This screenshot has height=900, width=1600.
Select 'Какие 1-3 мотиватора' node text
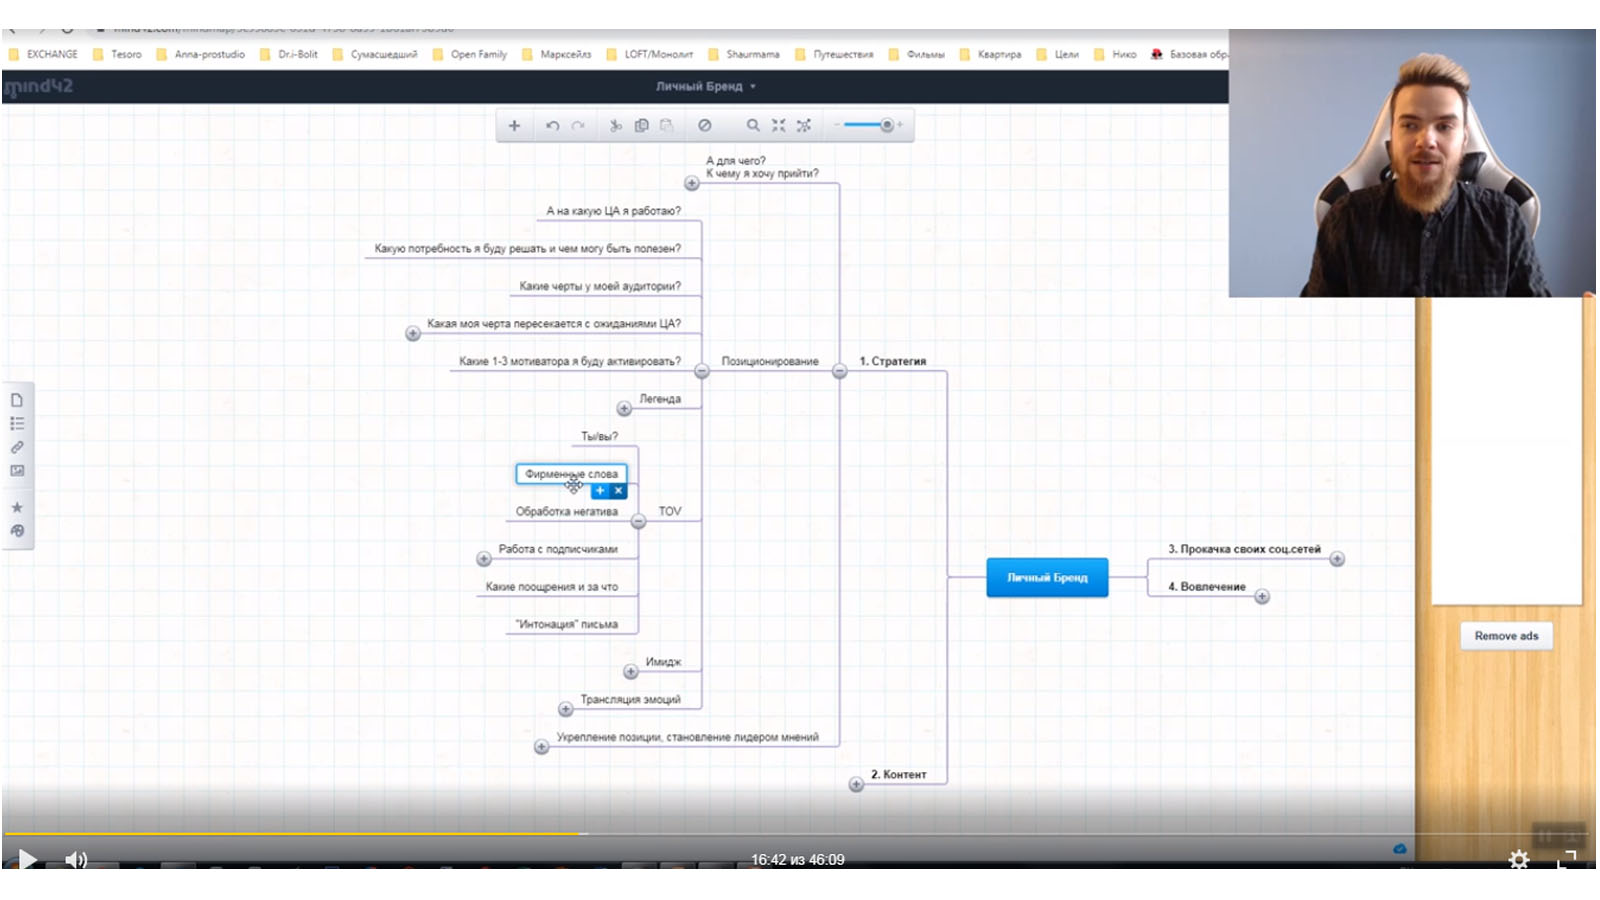(x=570, y=361)
